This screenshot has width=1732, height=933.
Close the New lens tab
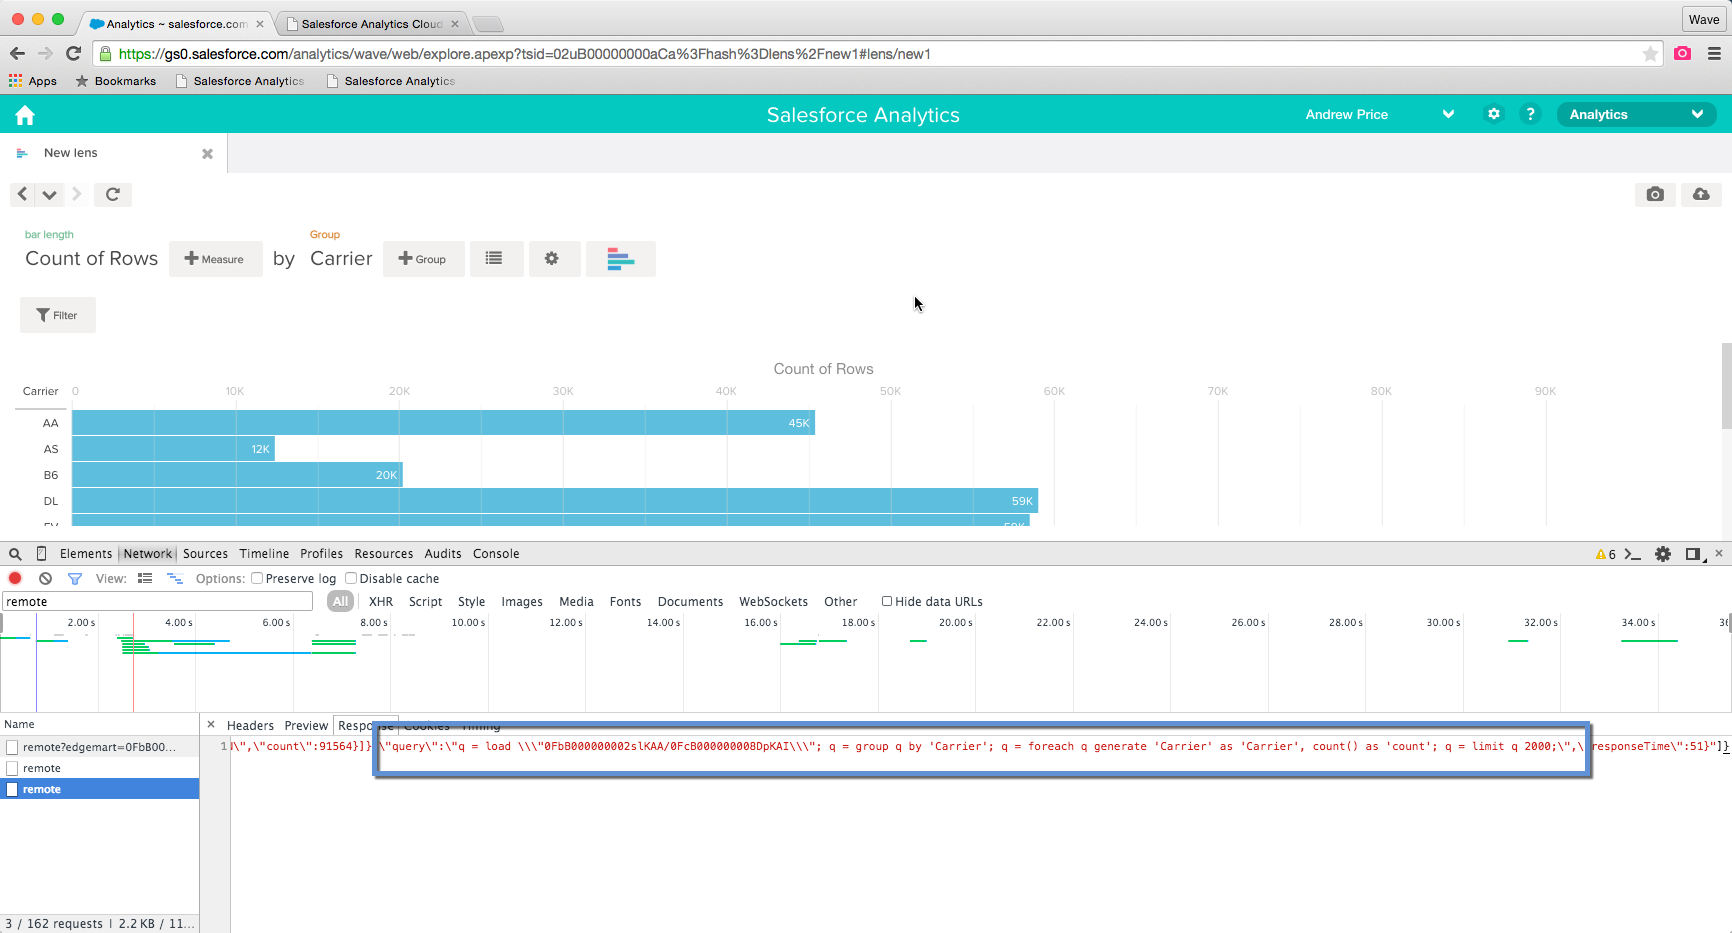(207, 154)
